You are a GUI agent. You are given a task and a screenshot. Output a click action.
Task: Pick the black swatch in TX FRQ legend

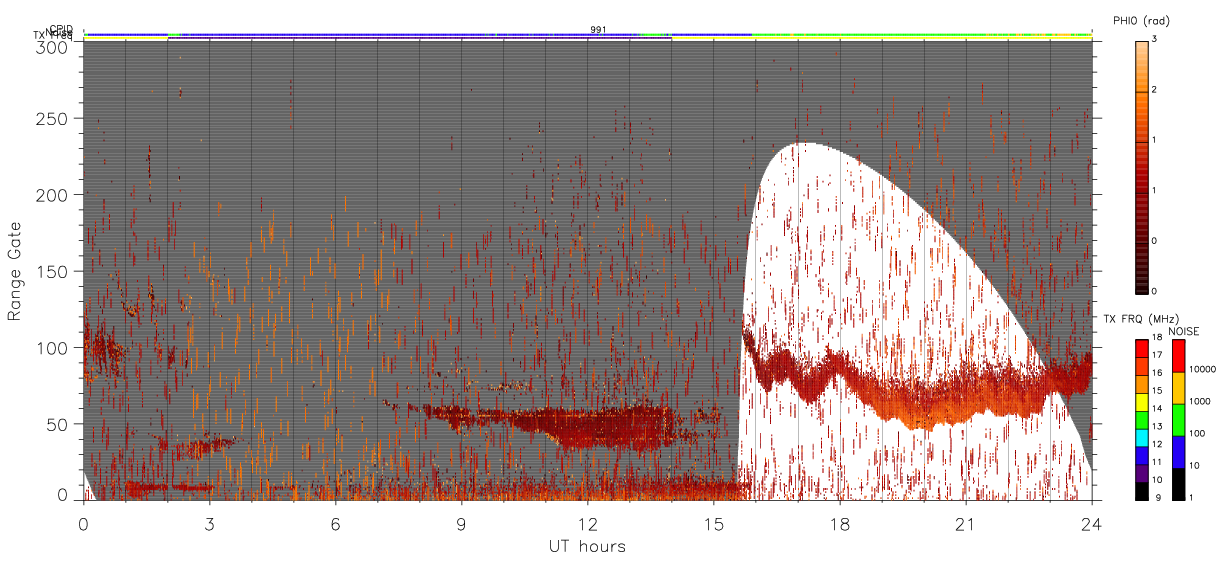pos(1142,492)
